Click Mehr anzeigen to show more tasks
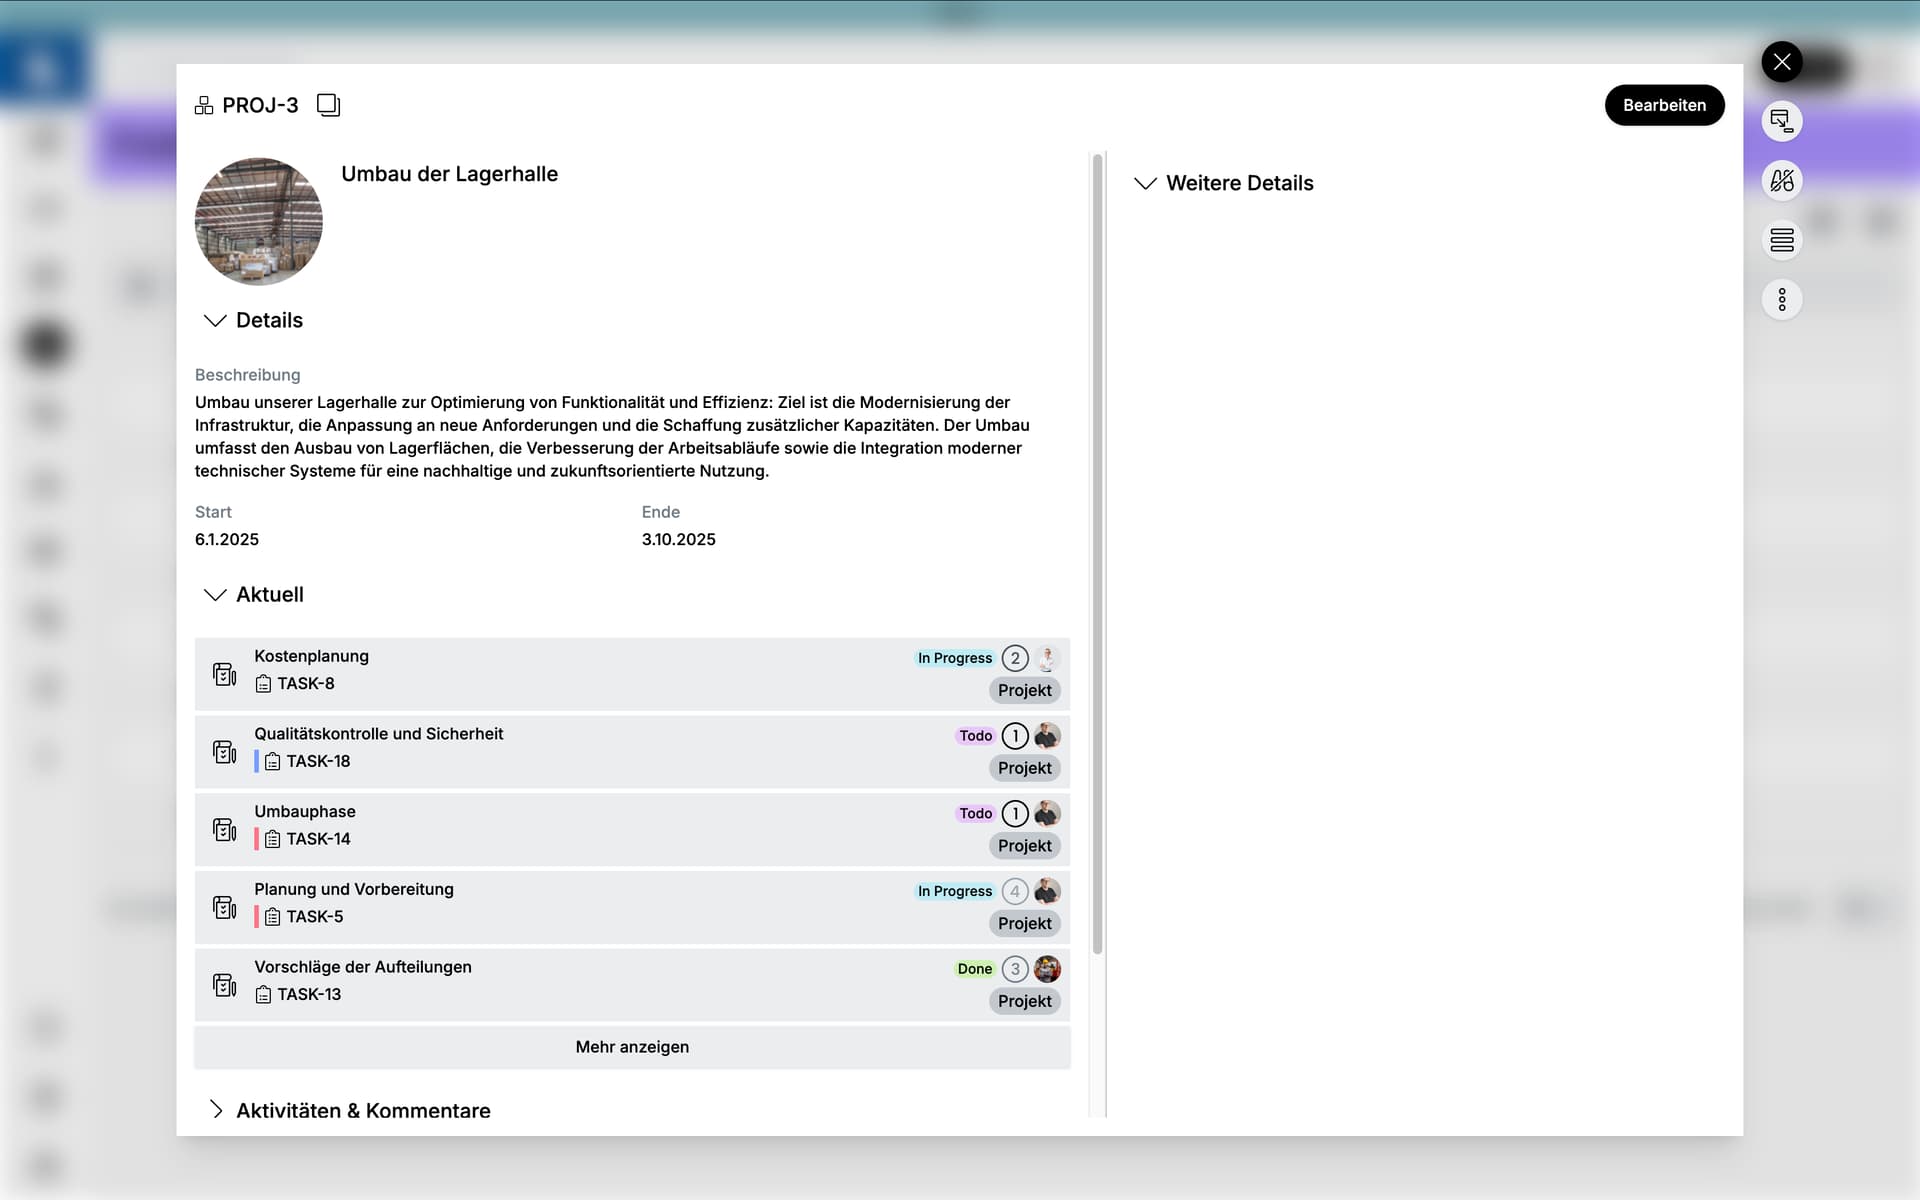This screenshot has height=1200, width=1920. click(x=632, y=1047)
